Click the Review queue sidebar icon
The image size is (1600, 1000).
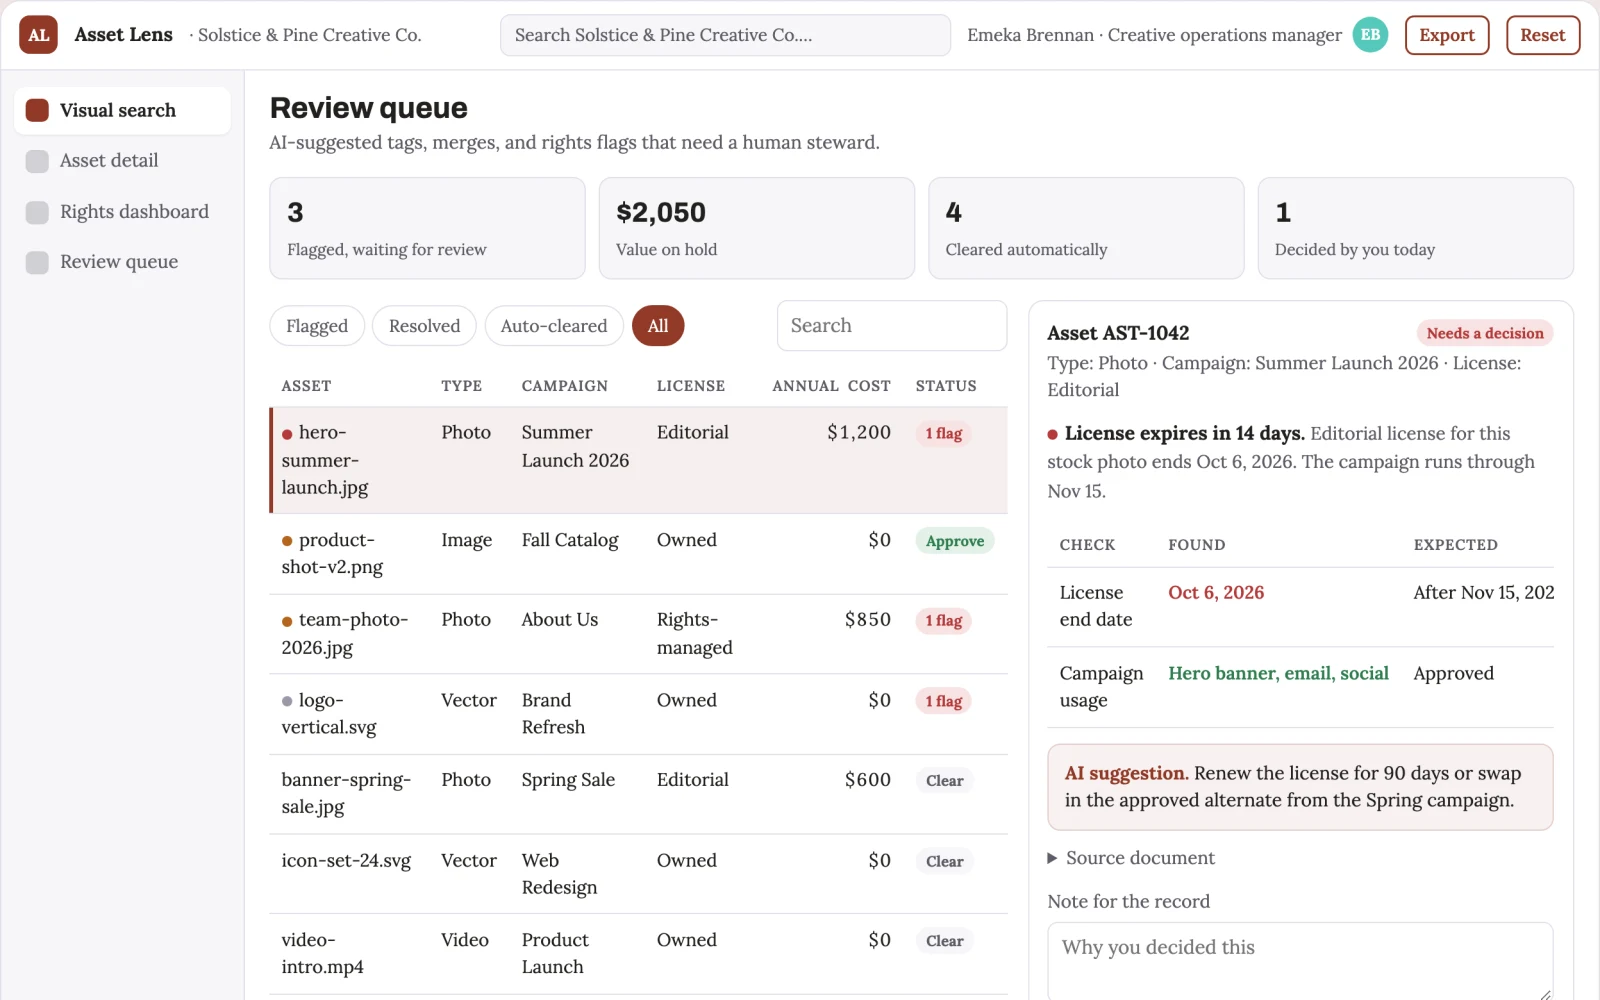click(x=37, y=262)
